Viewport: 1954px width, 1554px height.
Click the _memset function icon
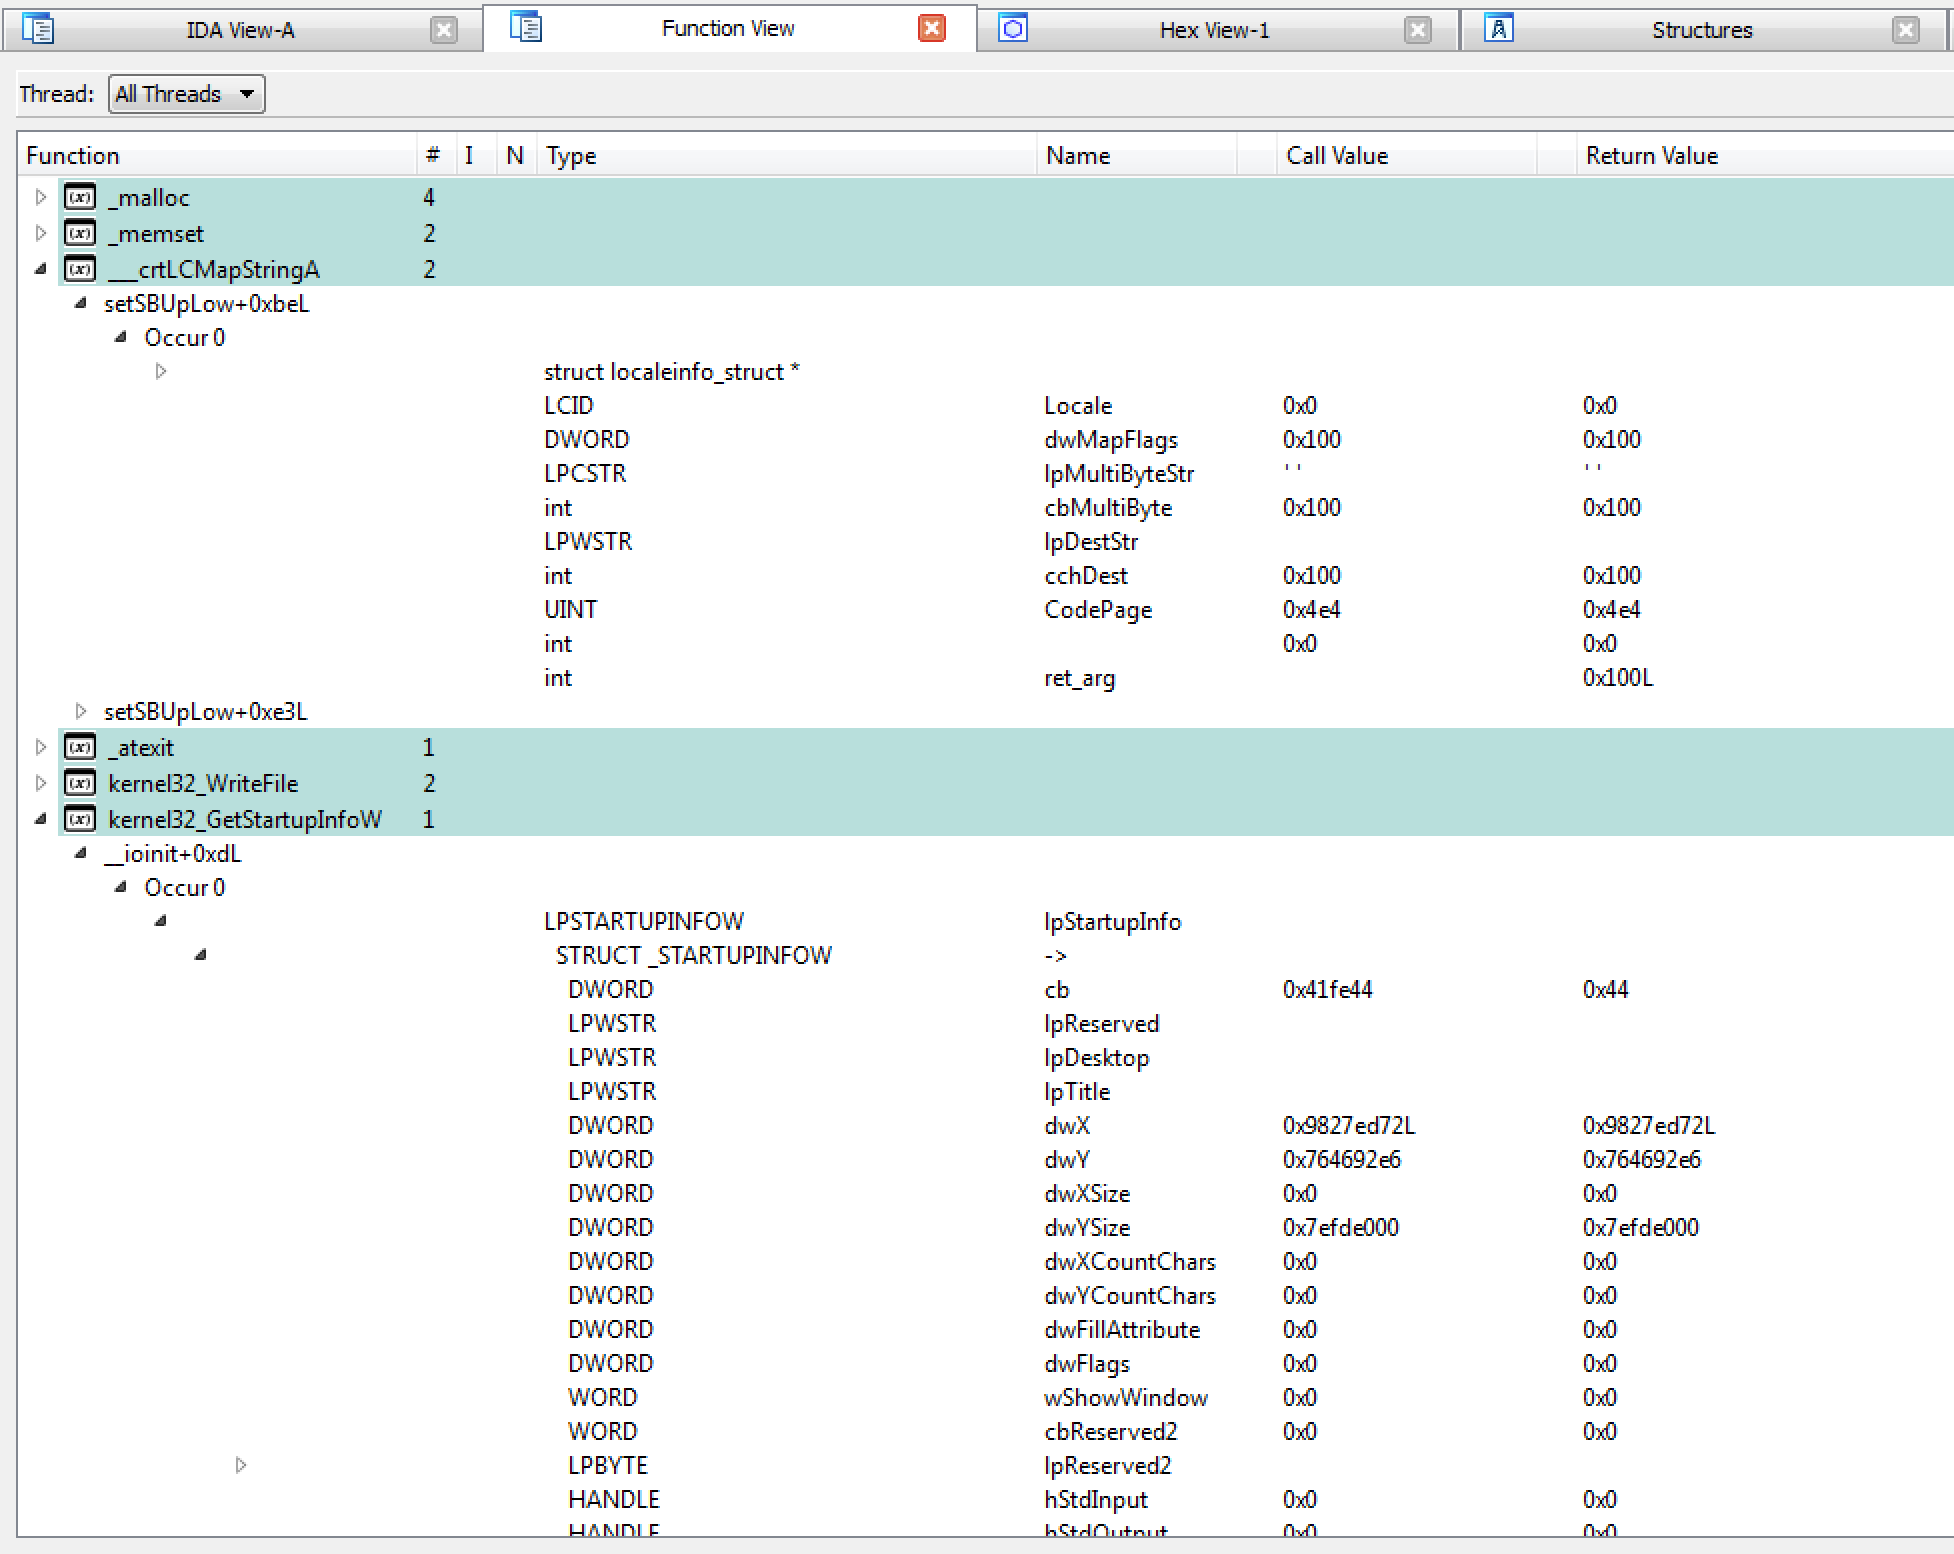[81, 233]
